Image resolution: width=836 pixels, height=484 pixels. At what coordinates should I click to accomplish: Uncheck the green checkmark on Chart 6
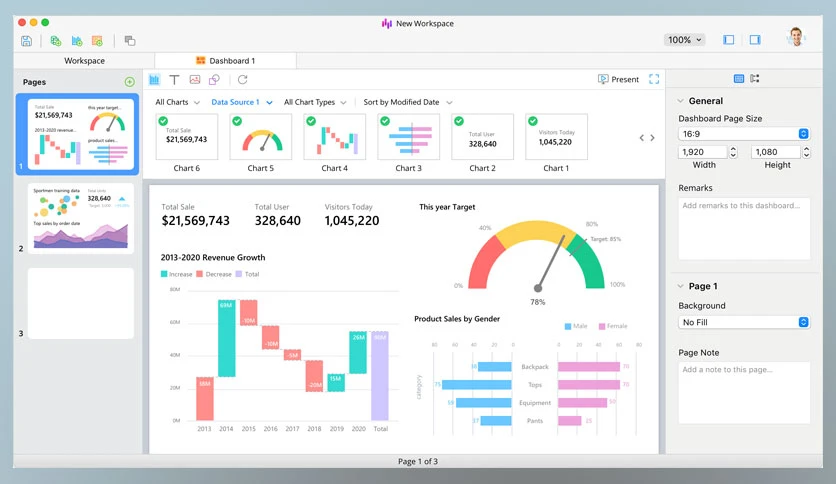(163, 121)
